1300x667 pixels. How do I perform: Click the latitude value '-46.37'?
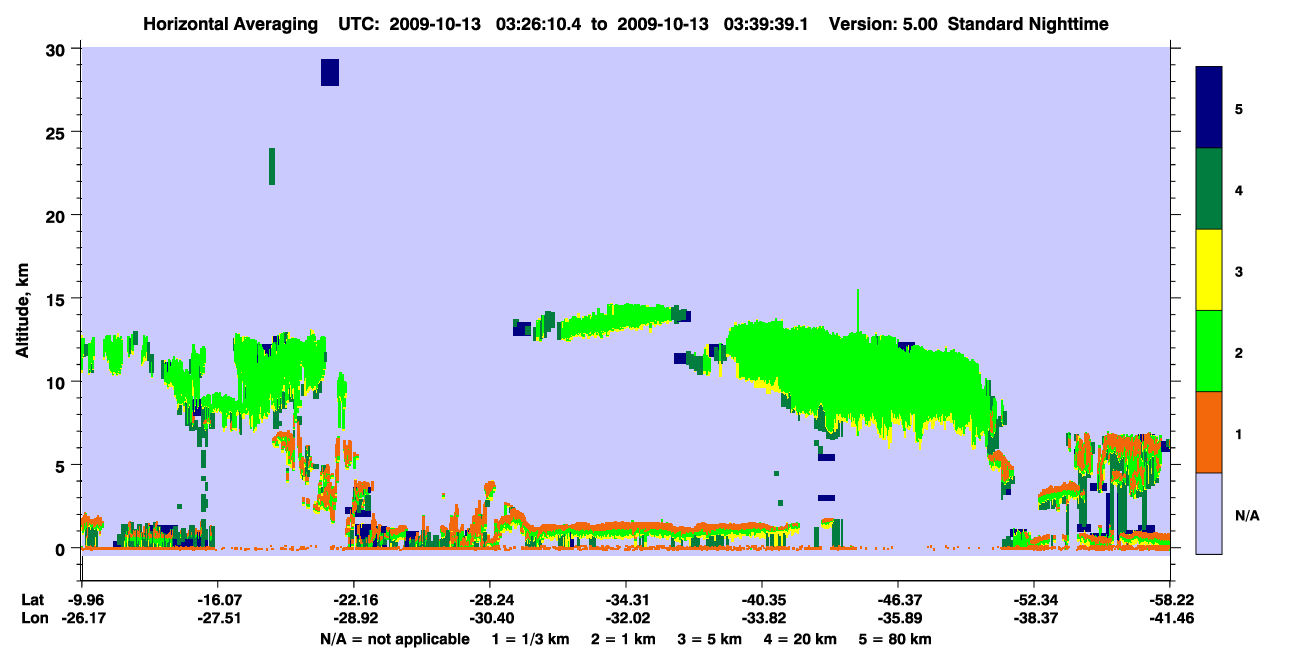coord(898,600)
